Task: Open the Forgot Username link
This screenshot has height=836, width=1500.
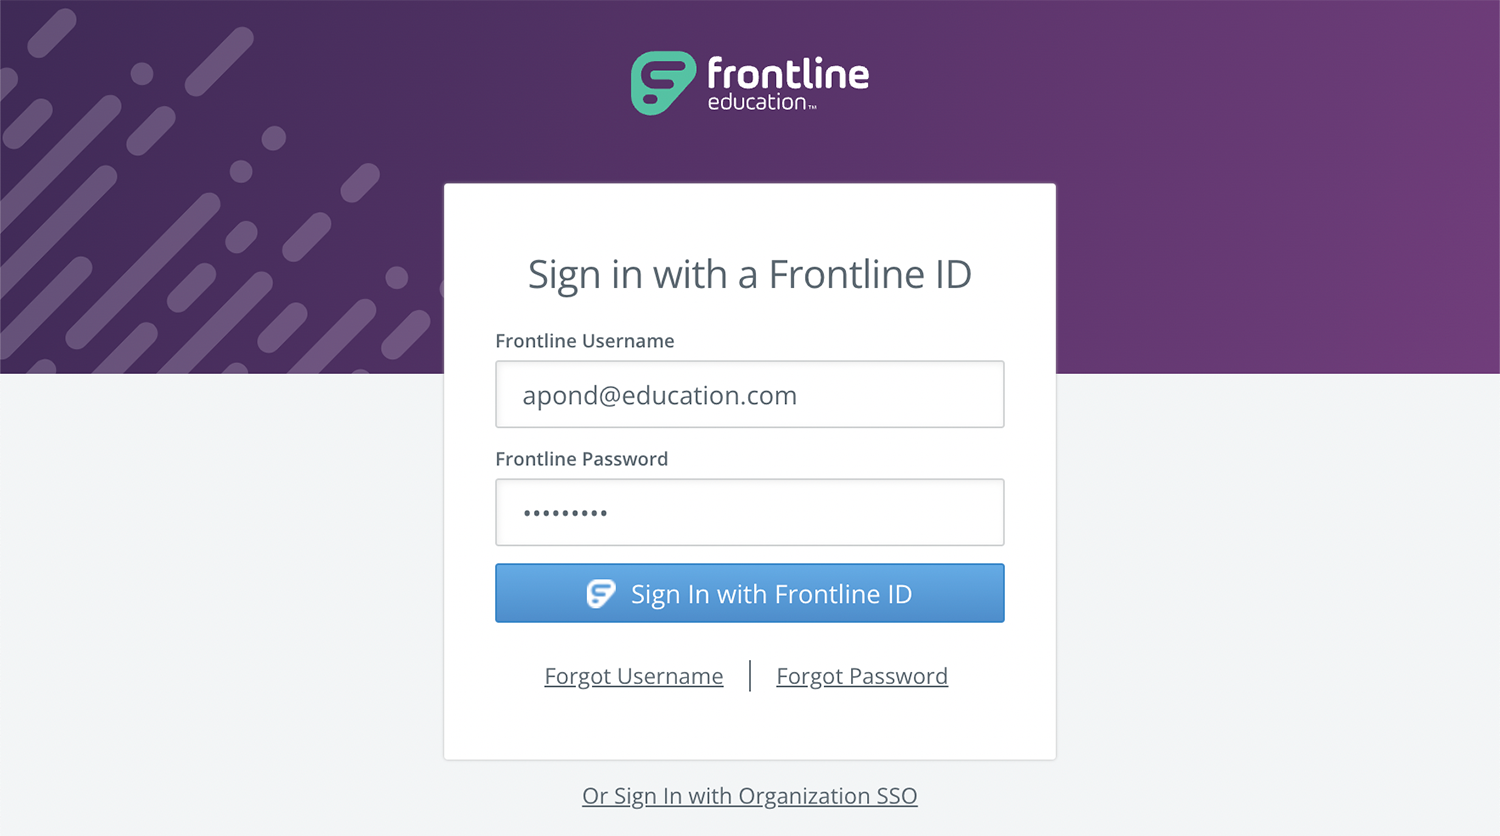Action: coord(634,676)
